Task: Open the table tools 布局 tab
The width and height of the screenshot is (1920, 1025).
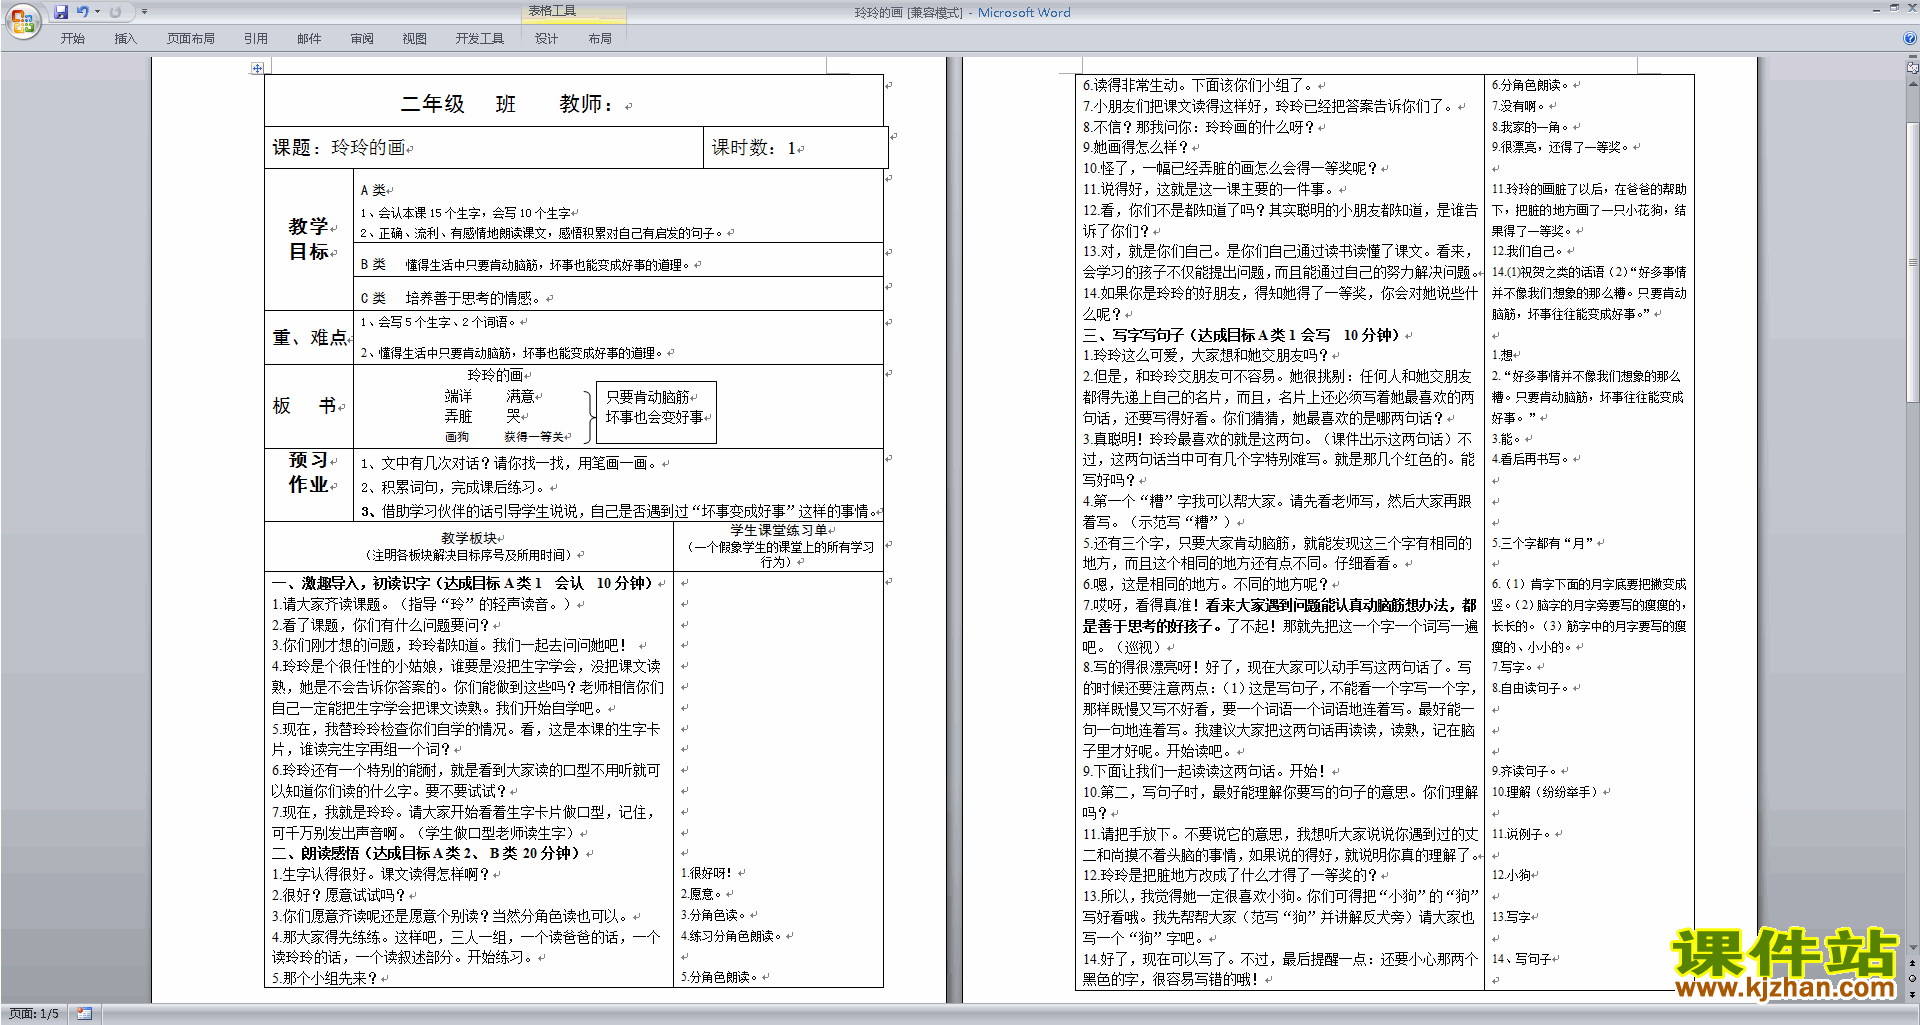Action: point(600,39)
